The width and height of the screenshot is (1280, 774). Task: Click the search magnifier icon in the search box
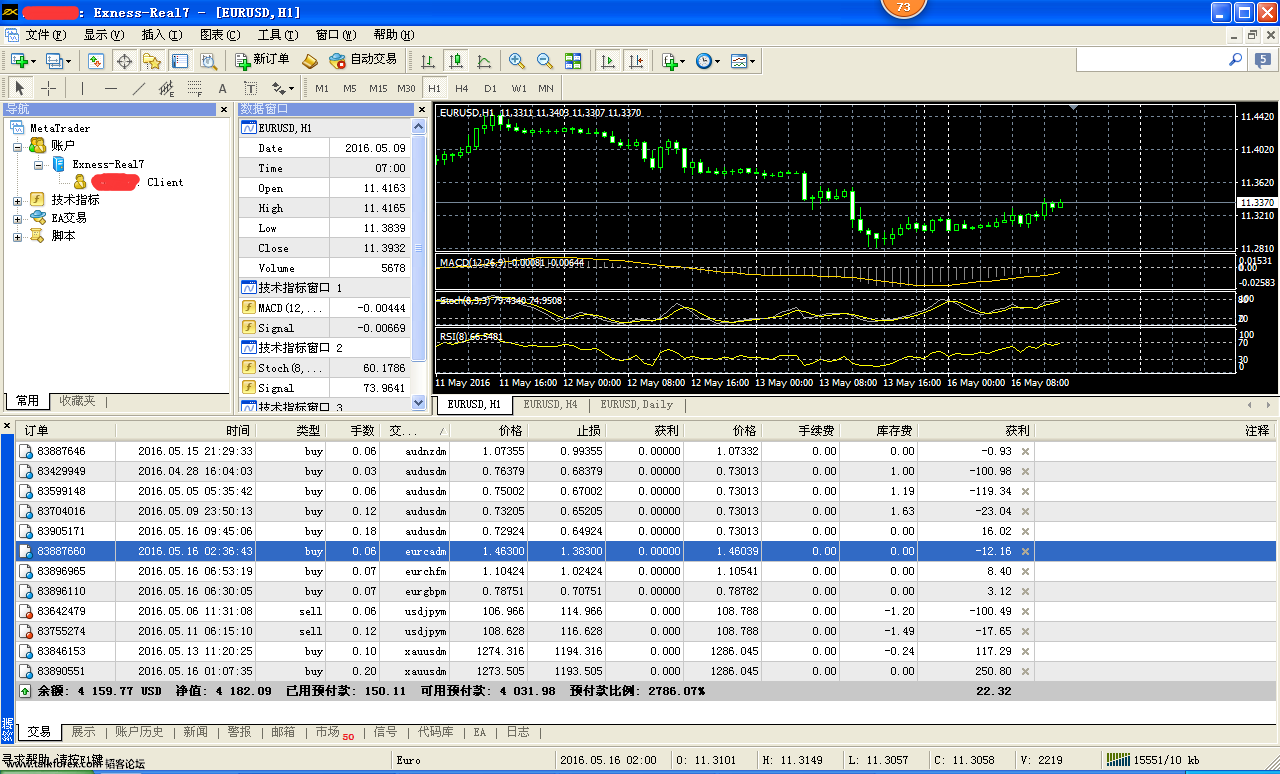click(x=1236, y=60)
